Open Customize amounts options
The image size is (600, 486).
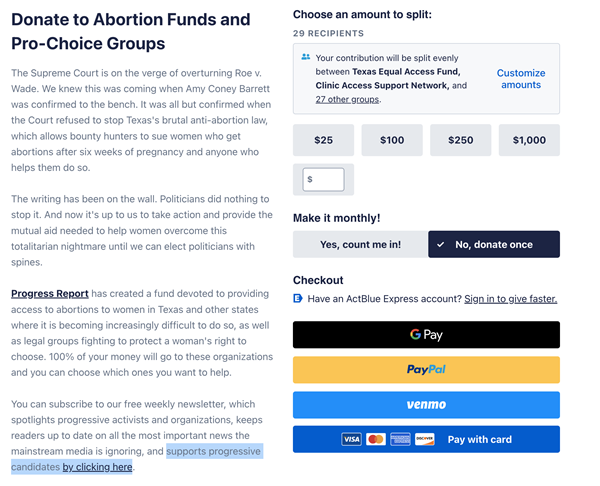521,79
